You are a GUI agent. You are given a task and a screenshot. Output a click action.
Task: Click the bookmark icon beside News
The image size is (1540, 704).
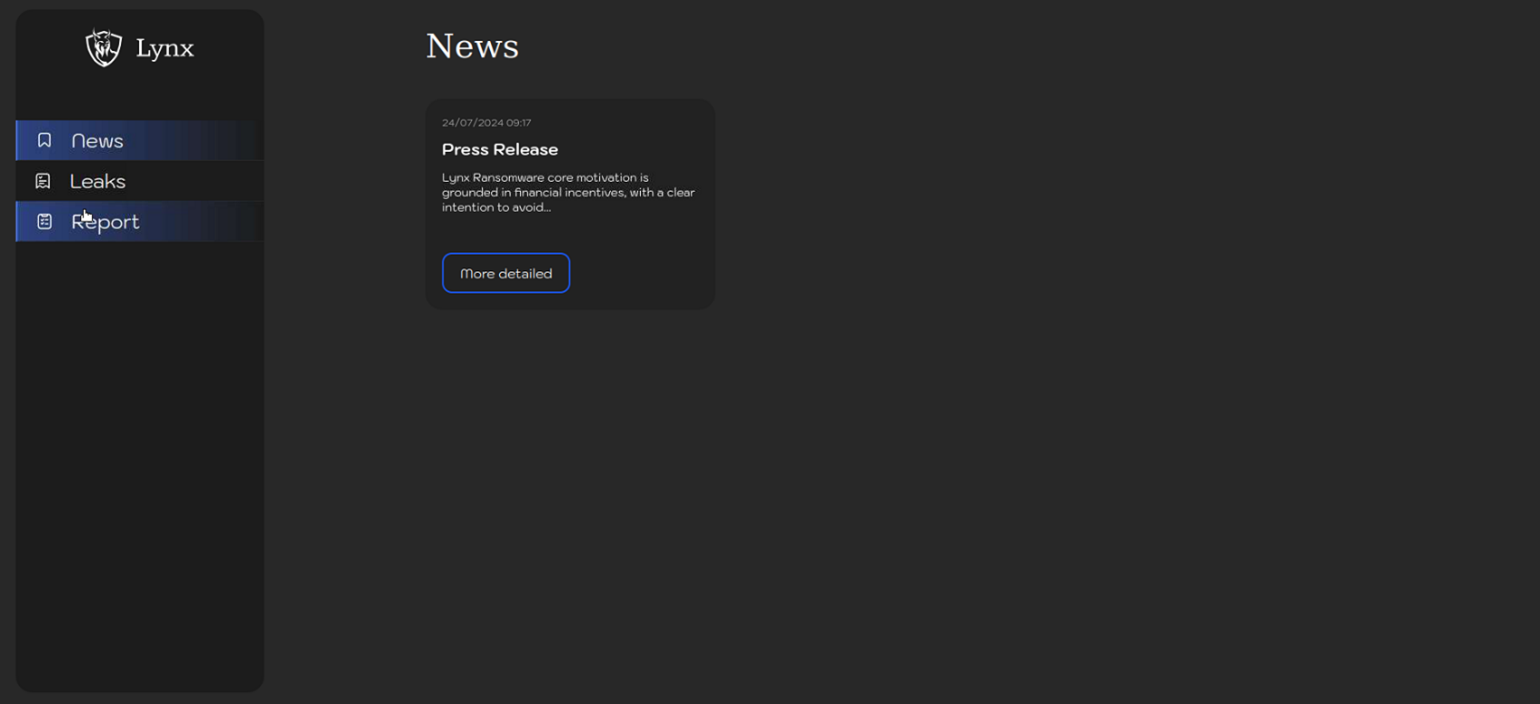(43, 141)
